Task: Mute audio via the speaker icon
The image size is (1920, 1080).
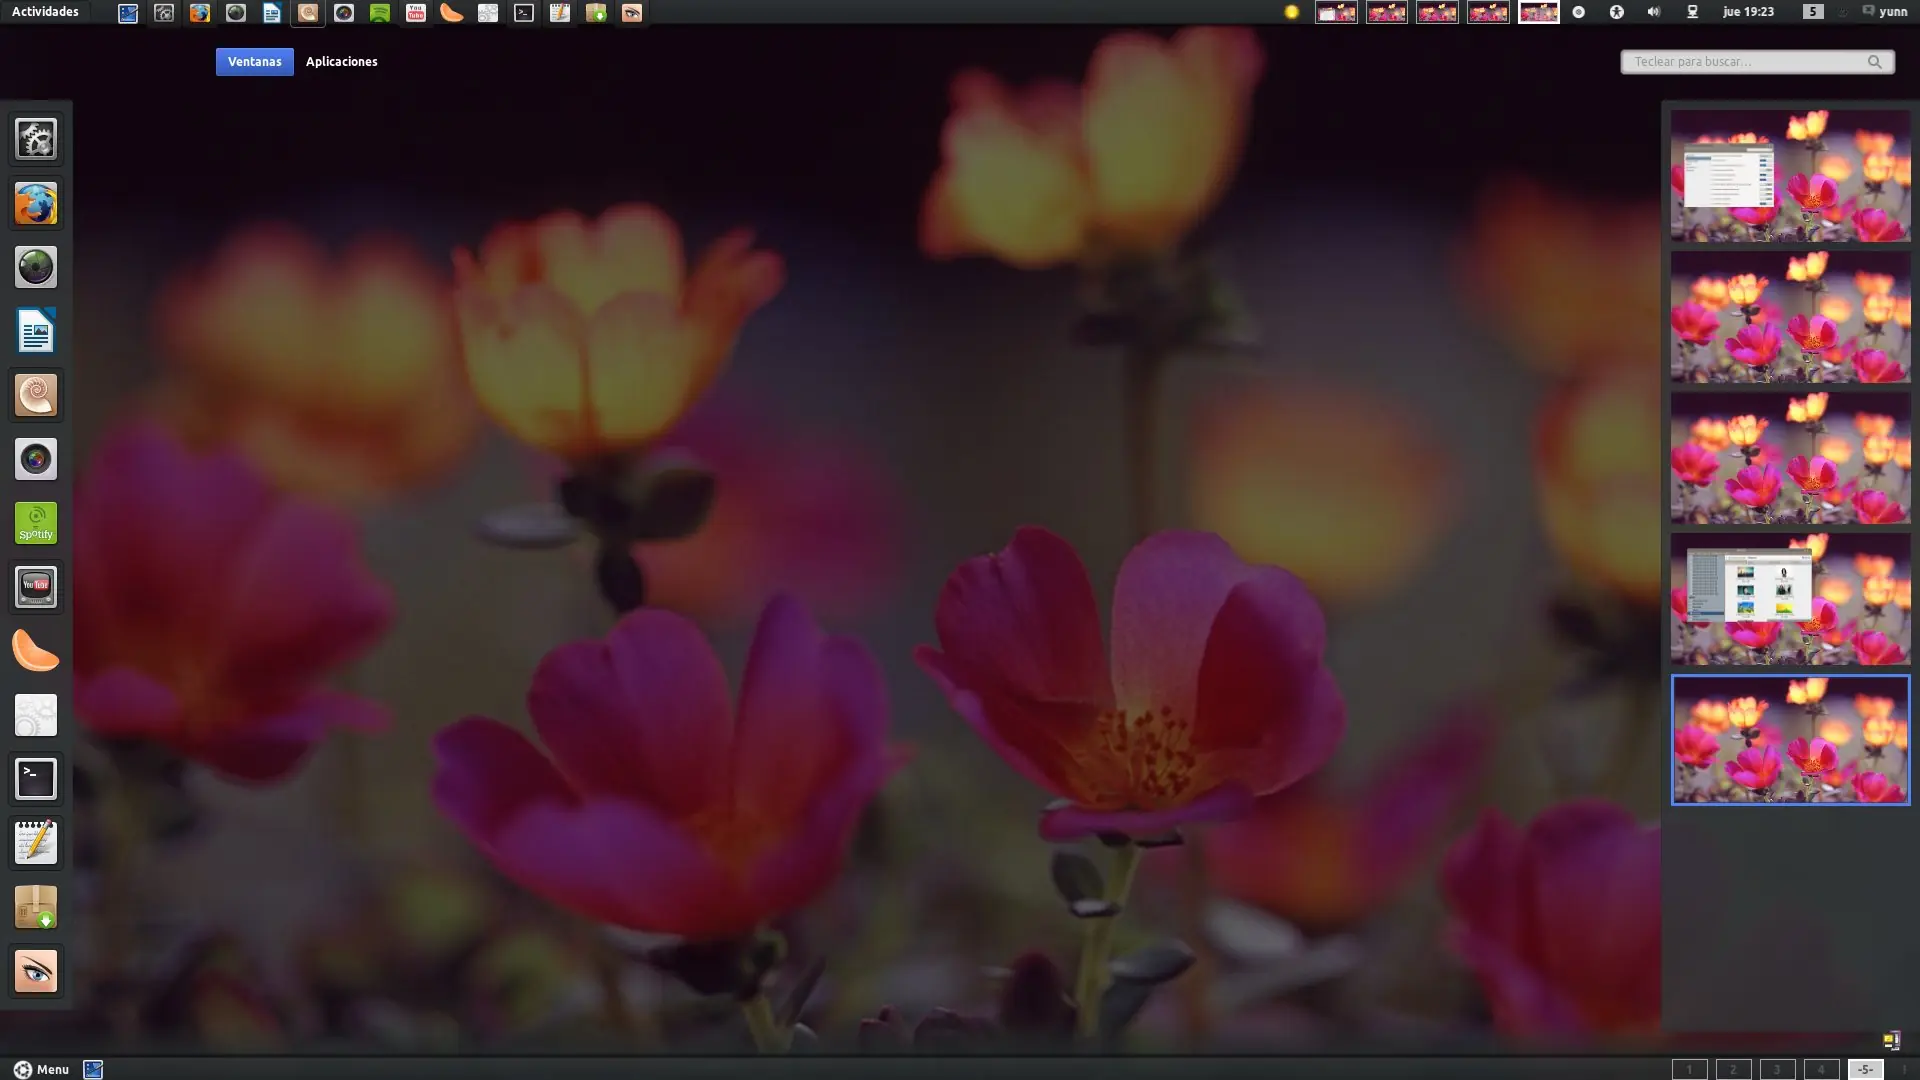Action: (1653, 12)
